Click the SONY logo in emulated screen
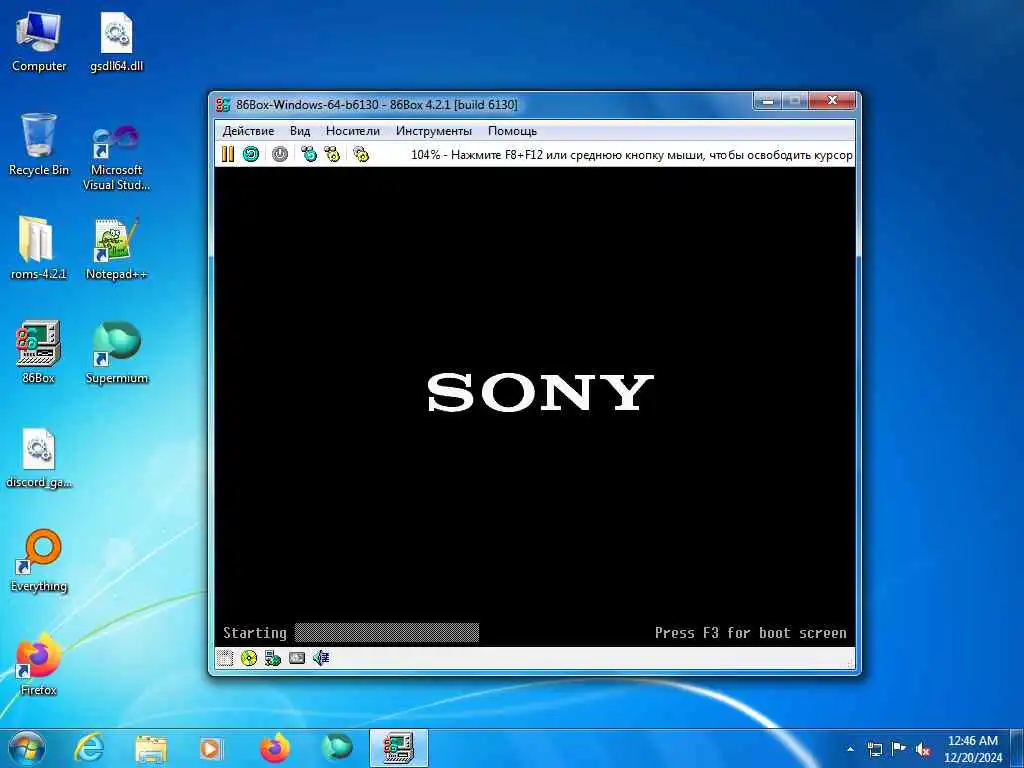The image size is (1024, 768). [x=540, y=392]
